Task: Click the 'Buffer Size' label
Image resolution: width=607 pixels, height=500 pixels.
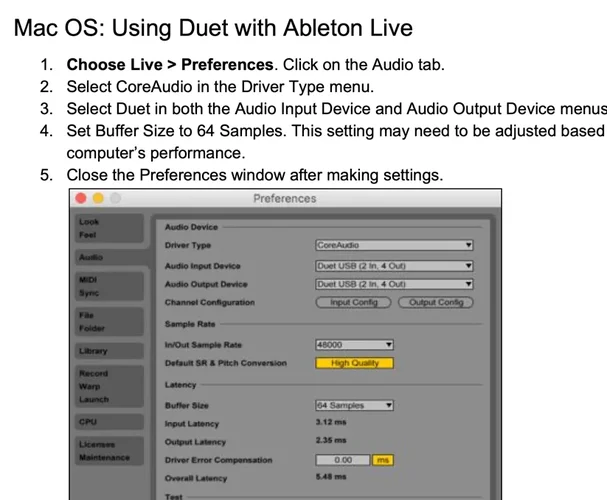Action: coord(187,405)
